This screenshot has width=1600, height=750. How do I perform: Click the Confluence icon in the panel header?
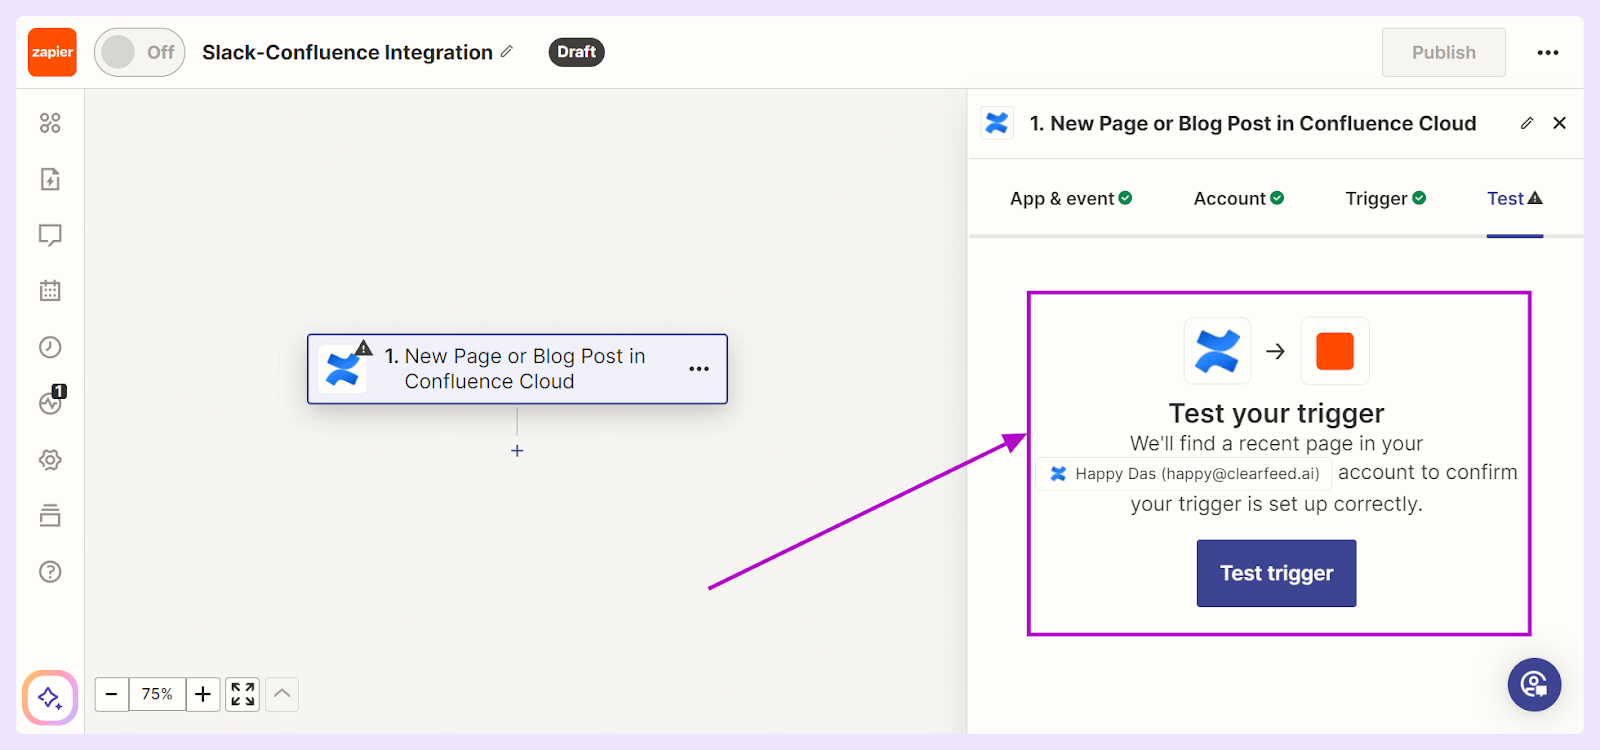point(997,123)
